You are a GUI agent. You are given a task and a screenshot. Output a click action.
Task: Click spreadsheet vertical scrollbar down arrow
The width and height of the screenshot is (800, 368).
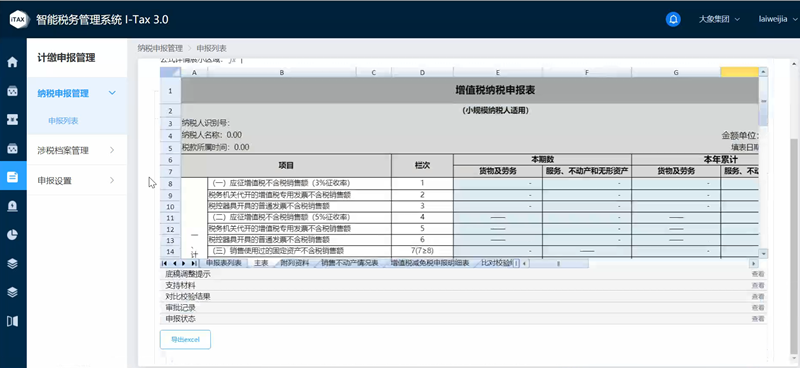coord(763,253)
